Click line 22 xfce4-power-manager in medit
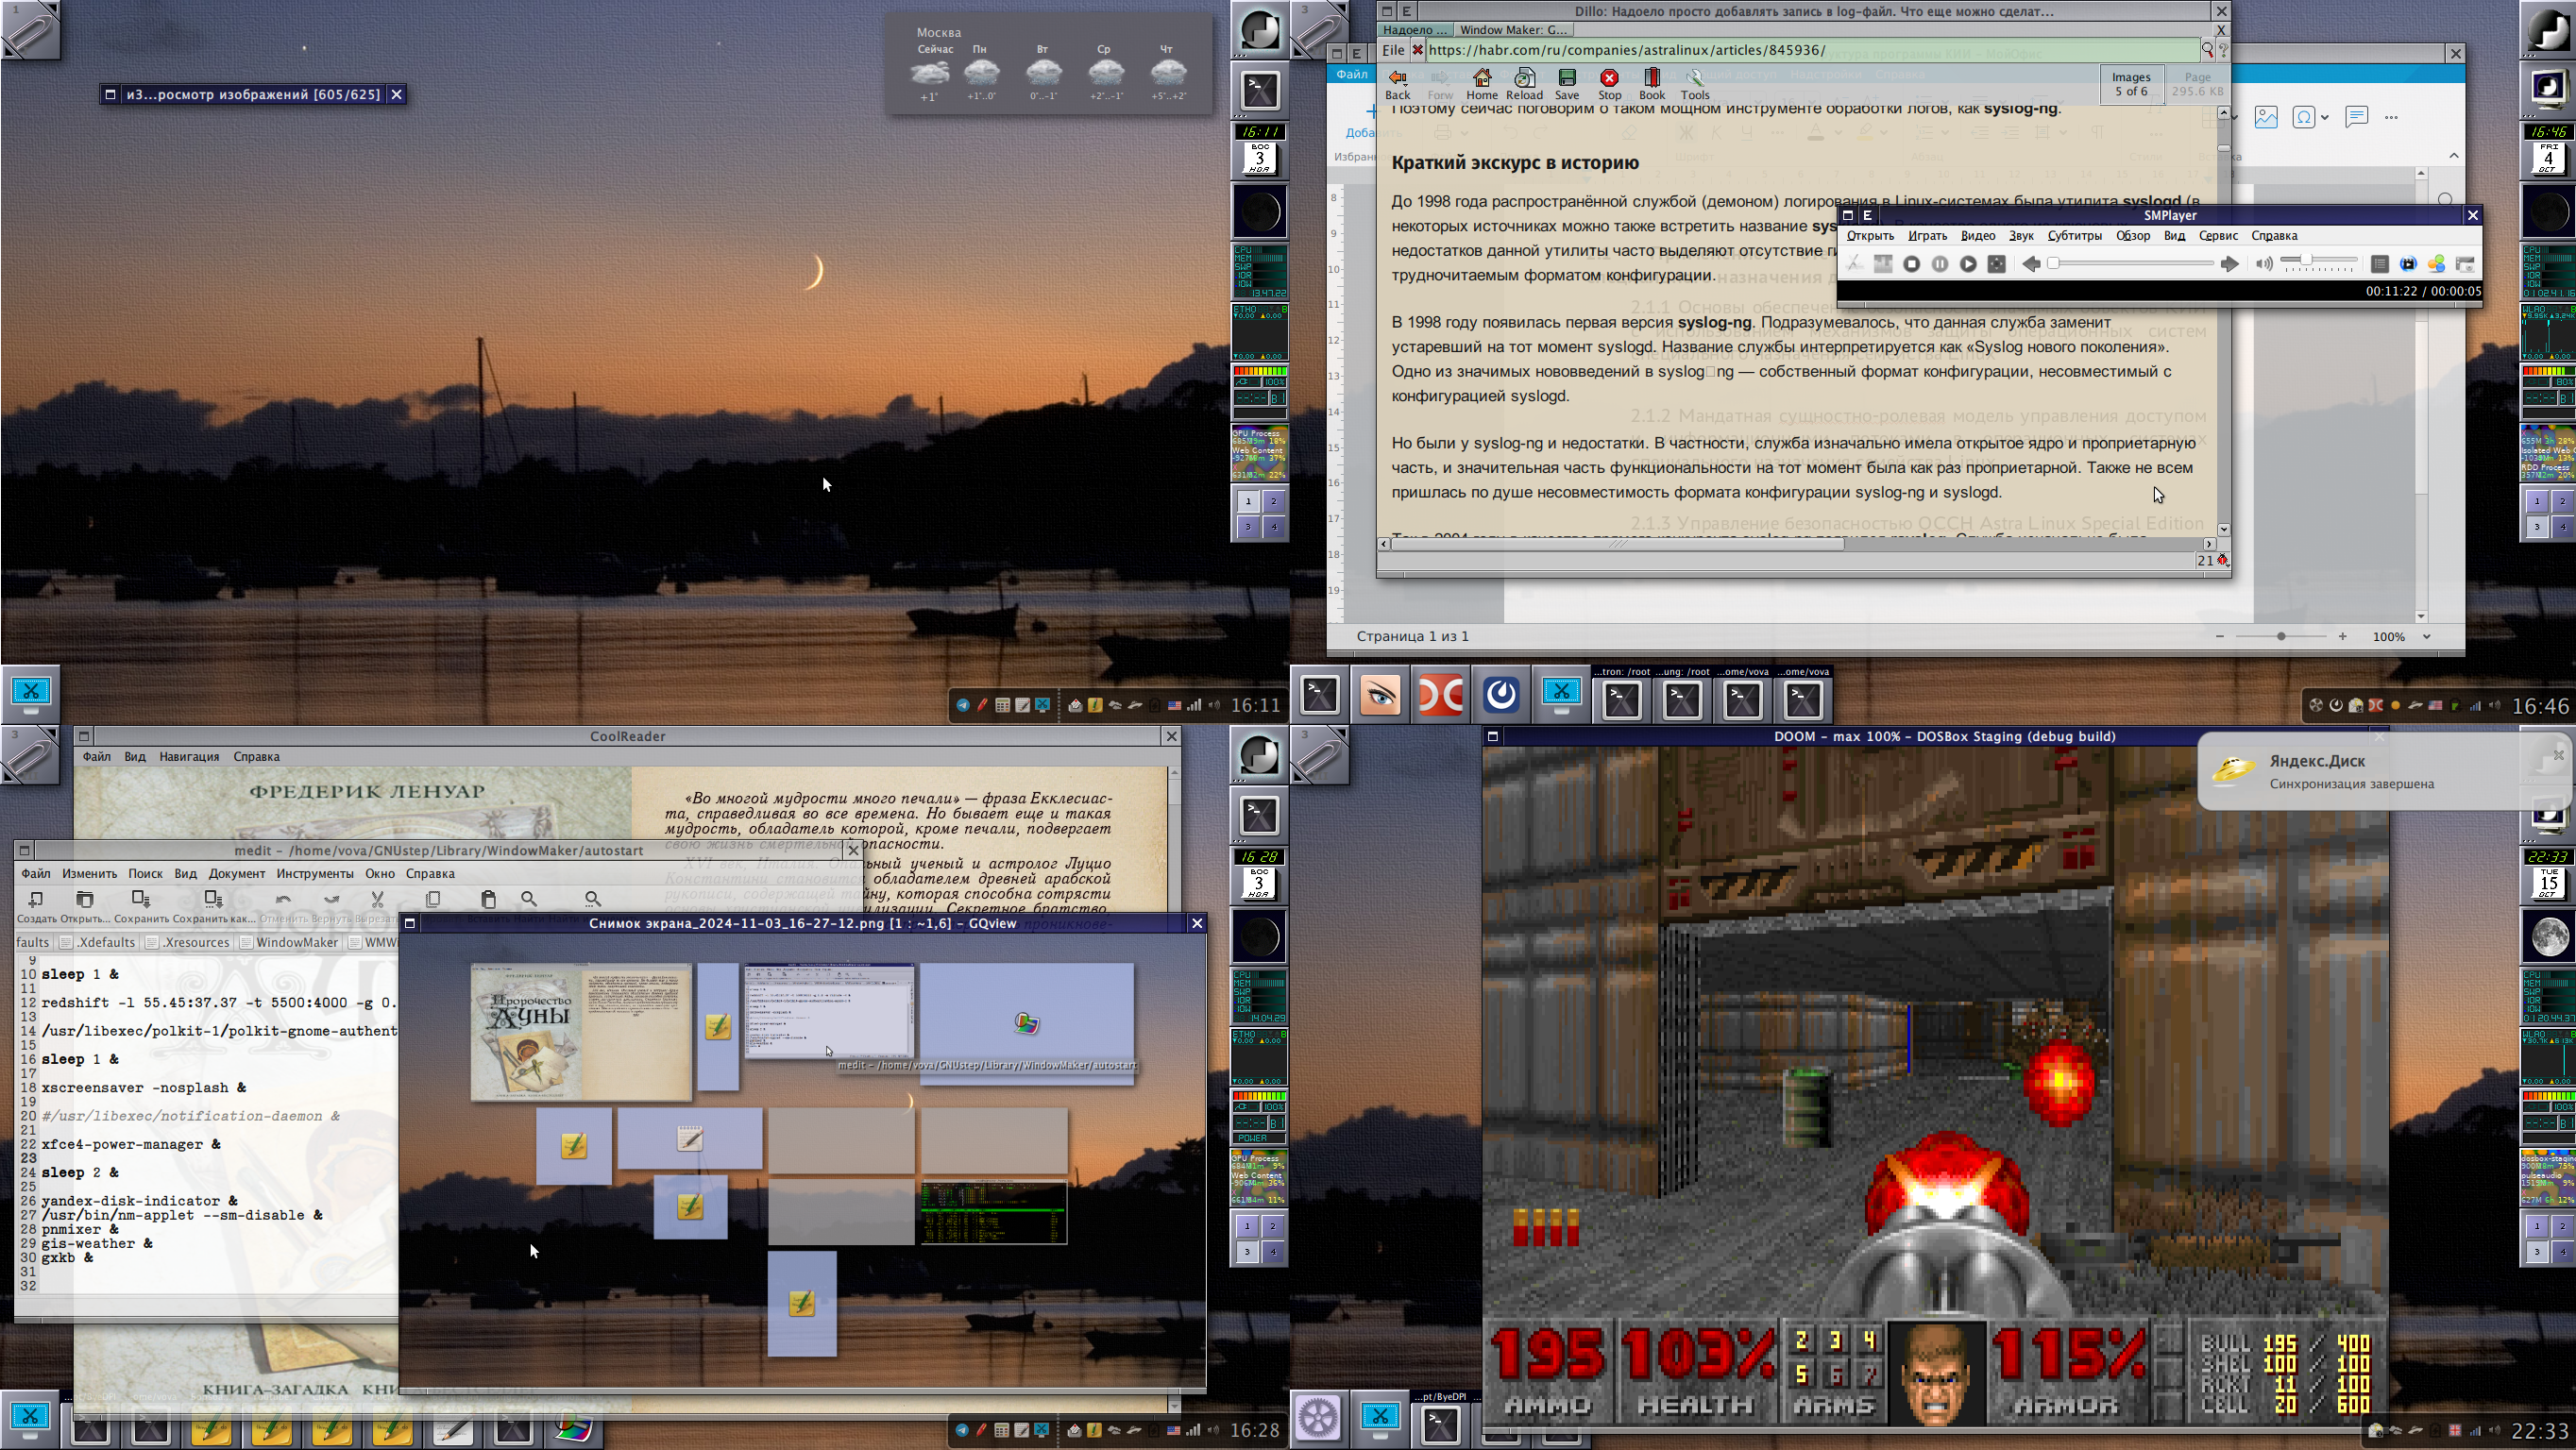This screenshot has width=2576, height=1450. [x=131, y=1144]
